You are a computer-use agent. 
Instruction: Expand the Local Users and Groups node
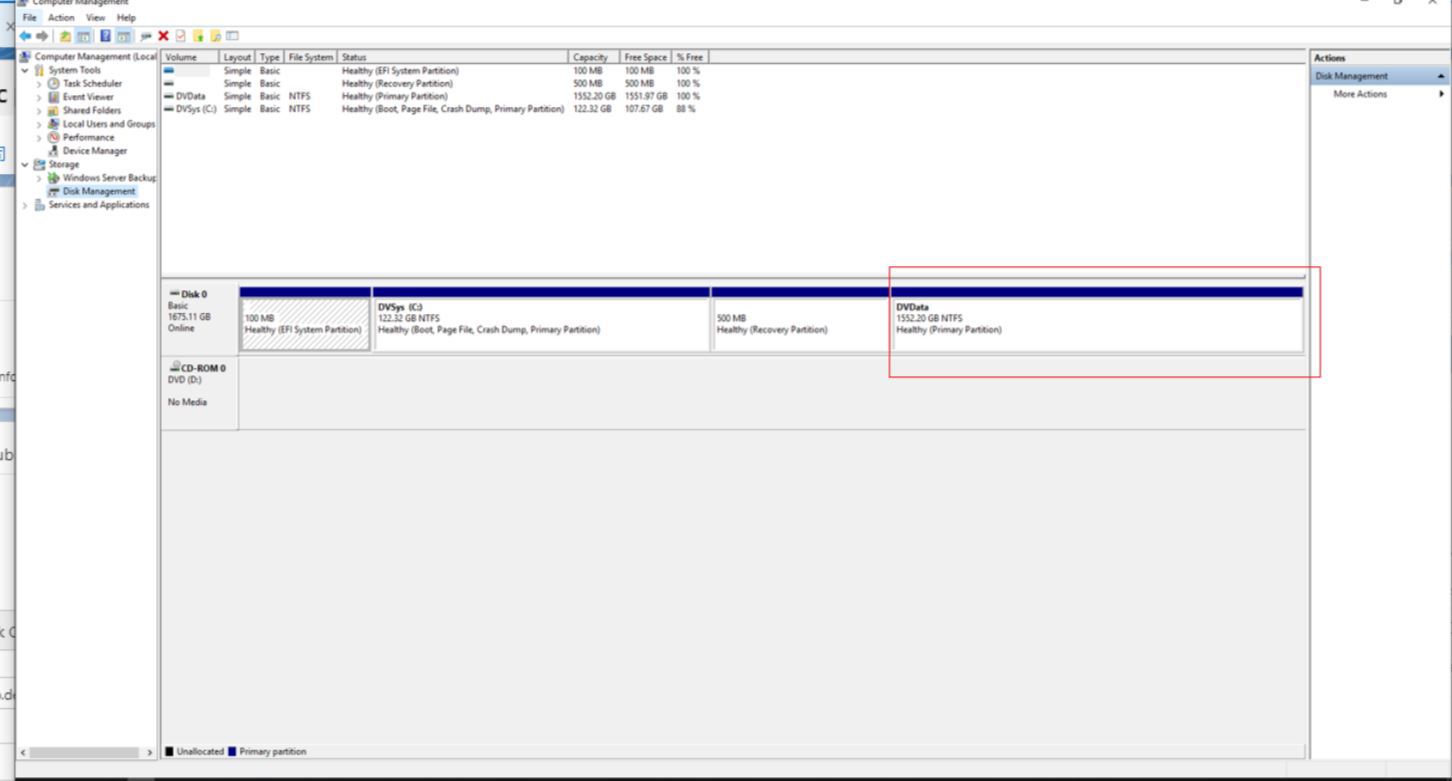point(40,124)
